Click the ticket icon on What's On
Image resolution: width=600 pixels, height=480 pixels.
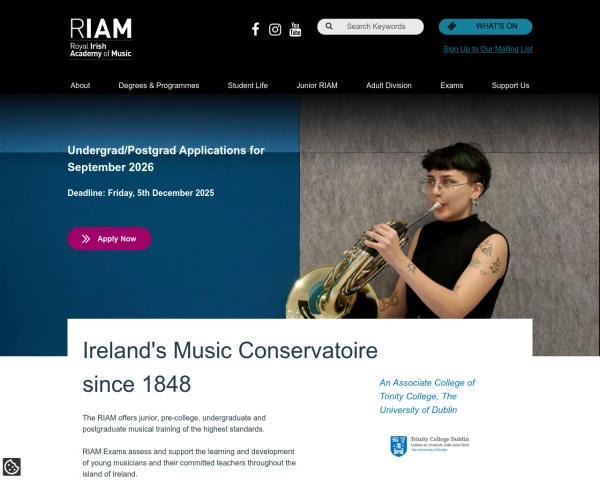[452, 26]
